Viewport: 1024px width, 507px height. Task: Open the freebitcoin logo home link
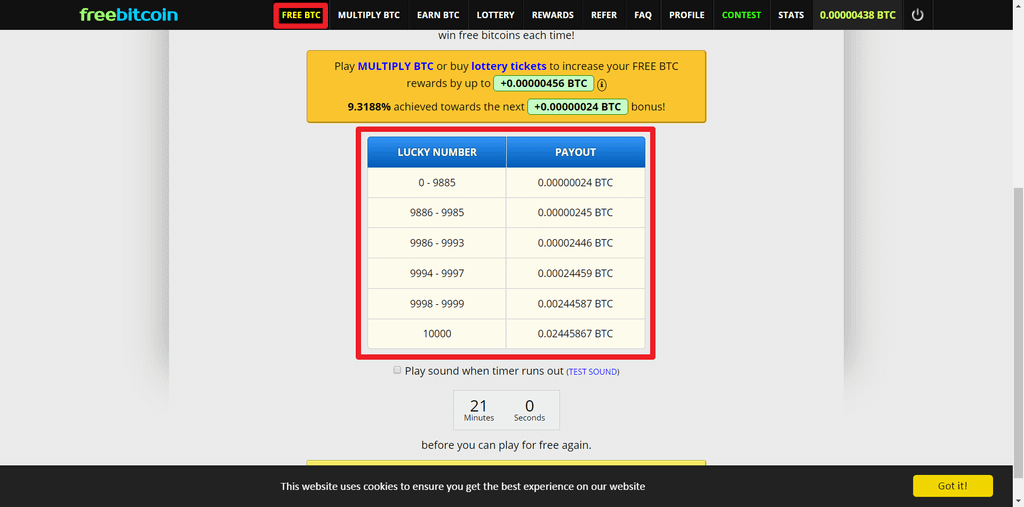point(129,14)
